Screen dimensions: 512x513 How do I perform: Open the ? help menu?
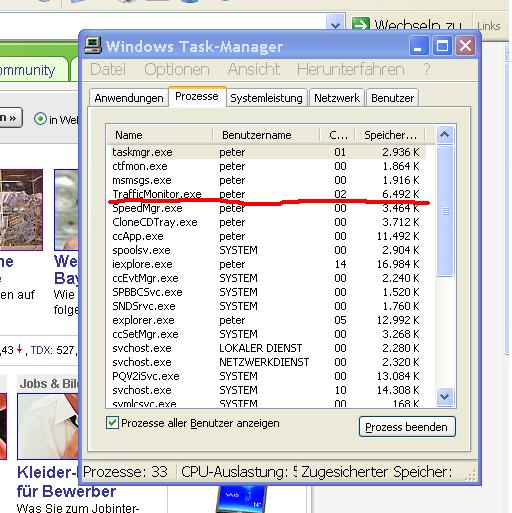(427, 69)
